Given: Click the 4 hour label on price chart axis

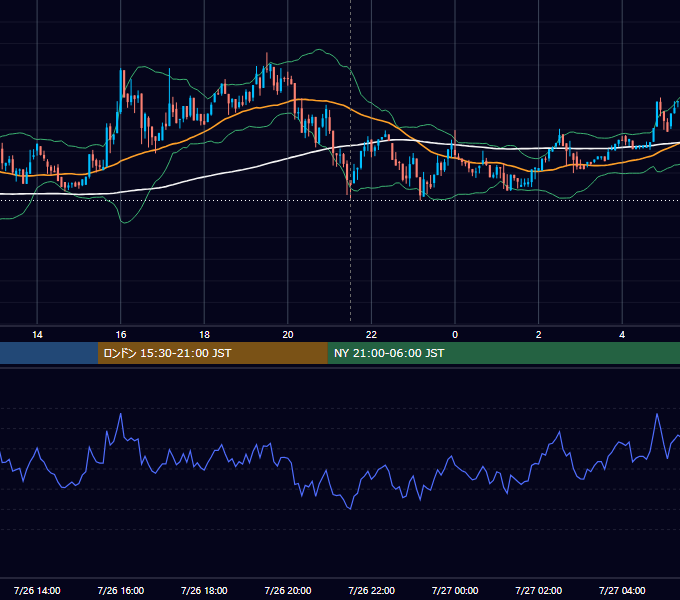Looking at the screenshot, I should [x=622, y=335].
